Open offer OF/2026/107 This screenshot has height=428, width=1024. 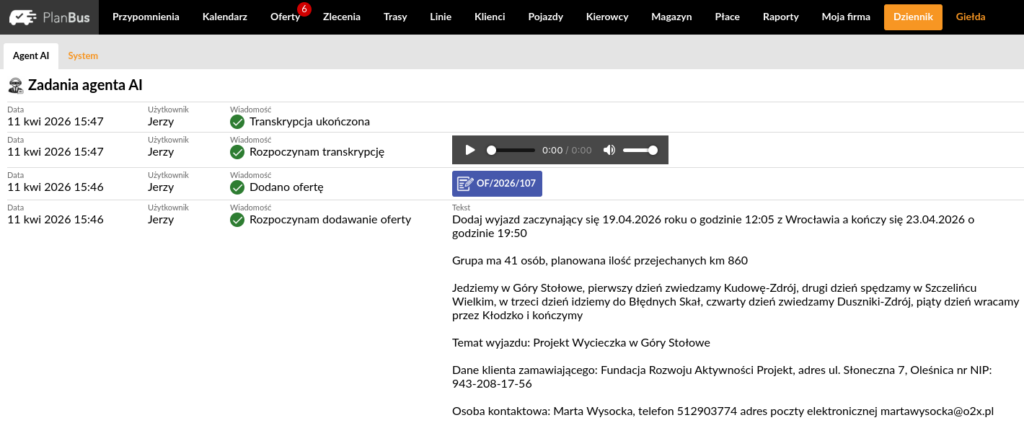tap(497, 185)
